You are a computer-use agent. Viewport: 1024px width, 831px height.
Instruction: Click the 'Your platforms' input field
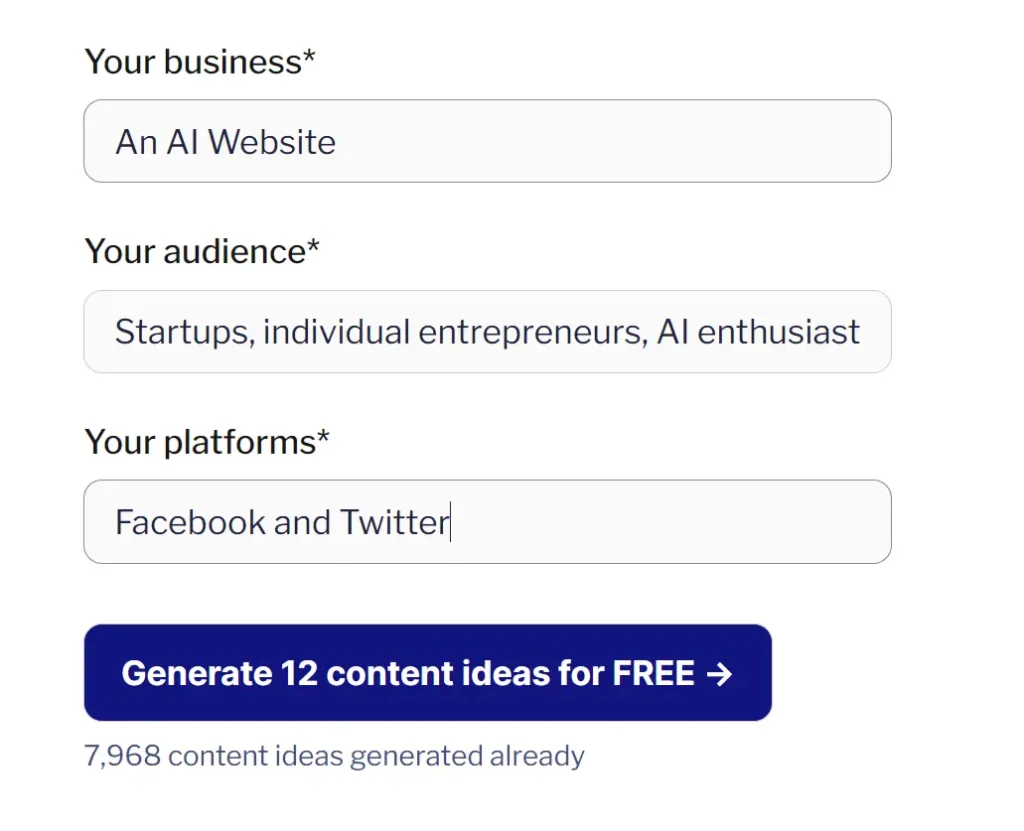coord(487,521)
